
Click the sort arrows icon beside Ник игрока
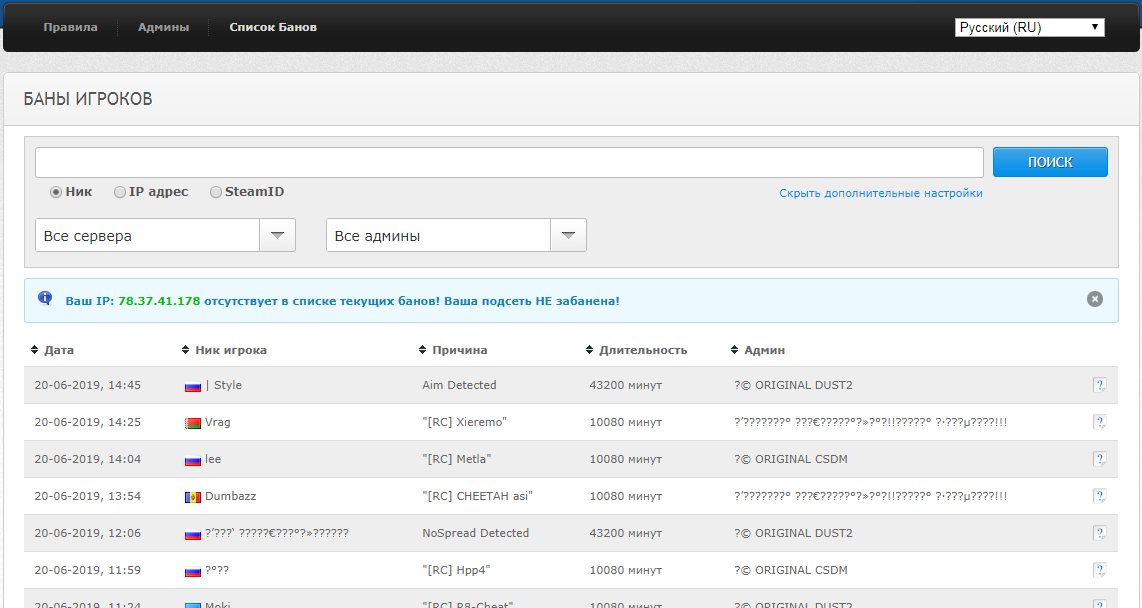[x=185, y=350]
